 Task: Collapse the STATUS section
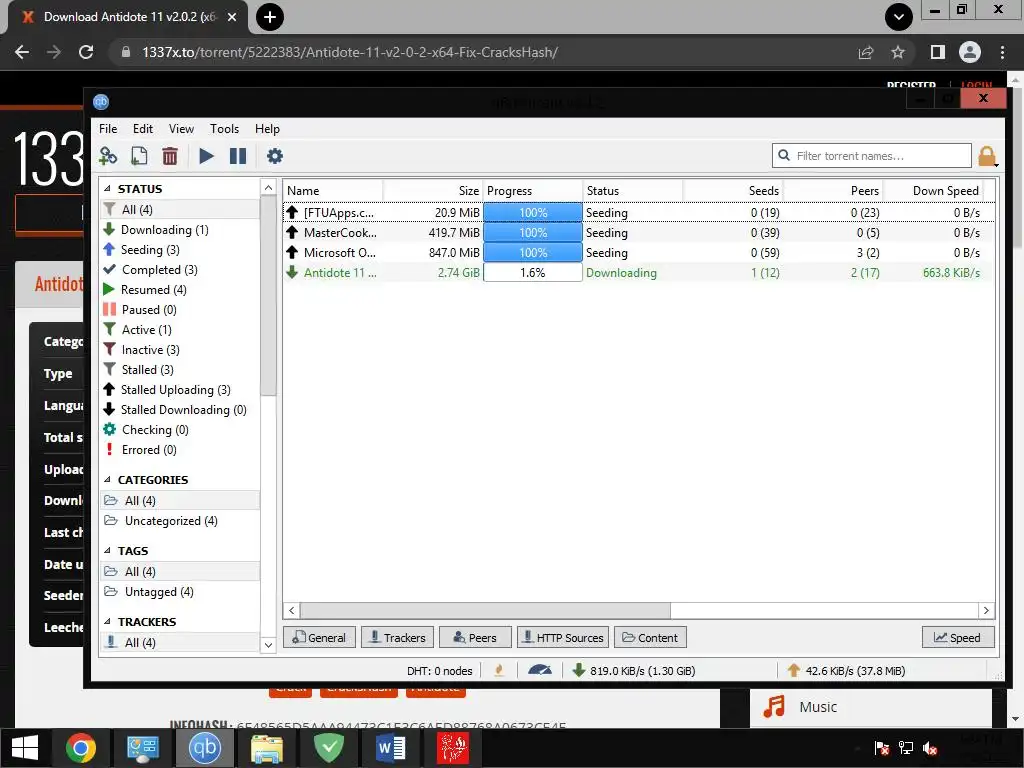pyautogui.click(x=108, y=189)
